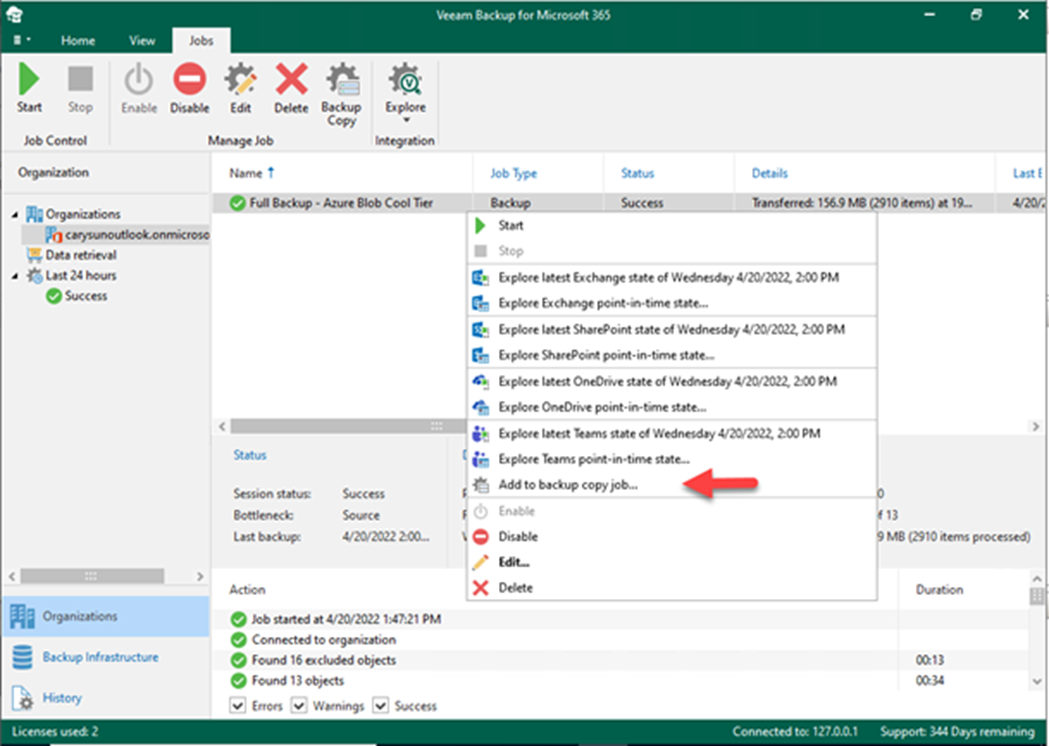1049x746 pixels.
Task: Click 'Licenses used: 2' in status bar
Action: pyautogui.click(x=55, y=731)
